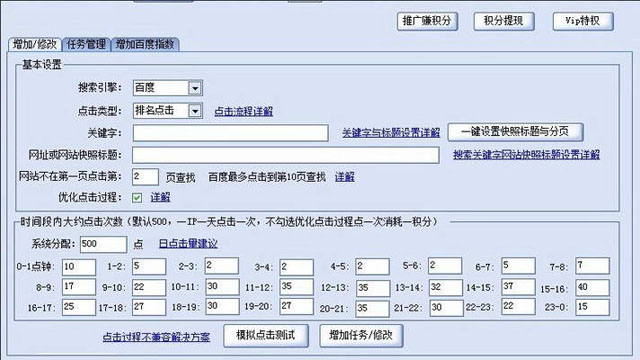Click the 8-9 hour clicks field
This screenshot has width=640, height=360.
pyautogui.click(x=79, y=287)
